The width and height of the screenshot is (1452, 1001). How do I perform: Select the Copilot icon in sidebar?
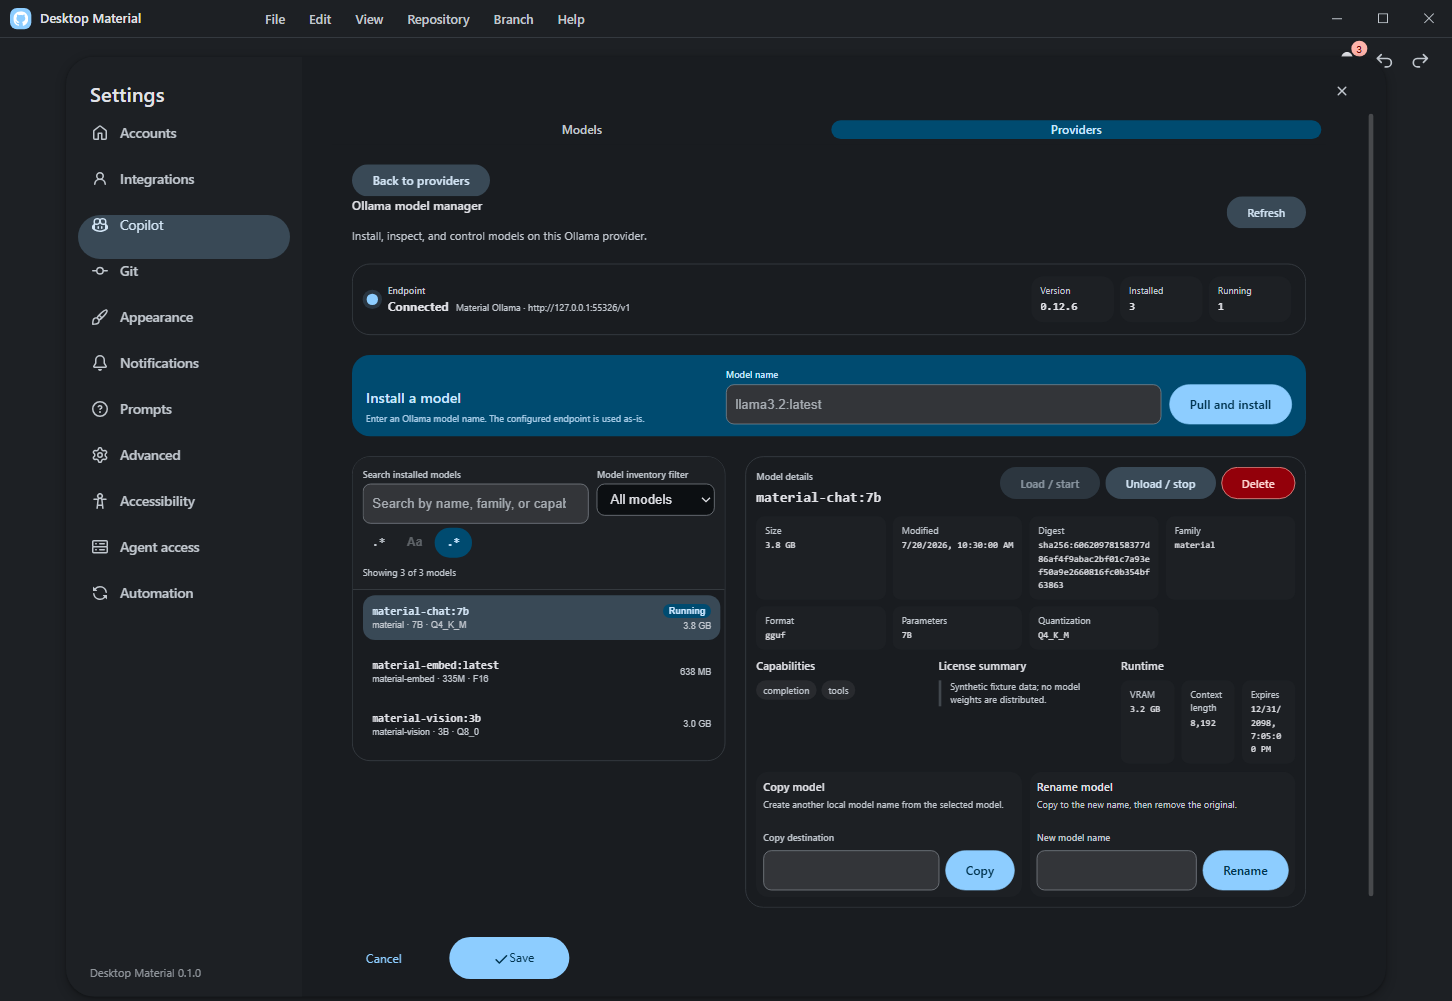coord(100,225)
